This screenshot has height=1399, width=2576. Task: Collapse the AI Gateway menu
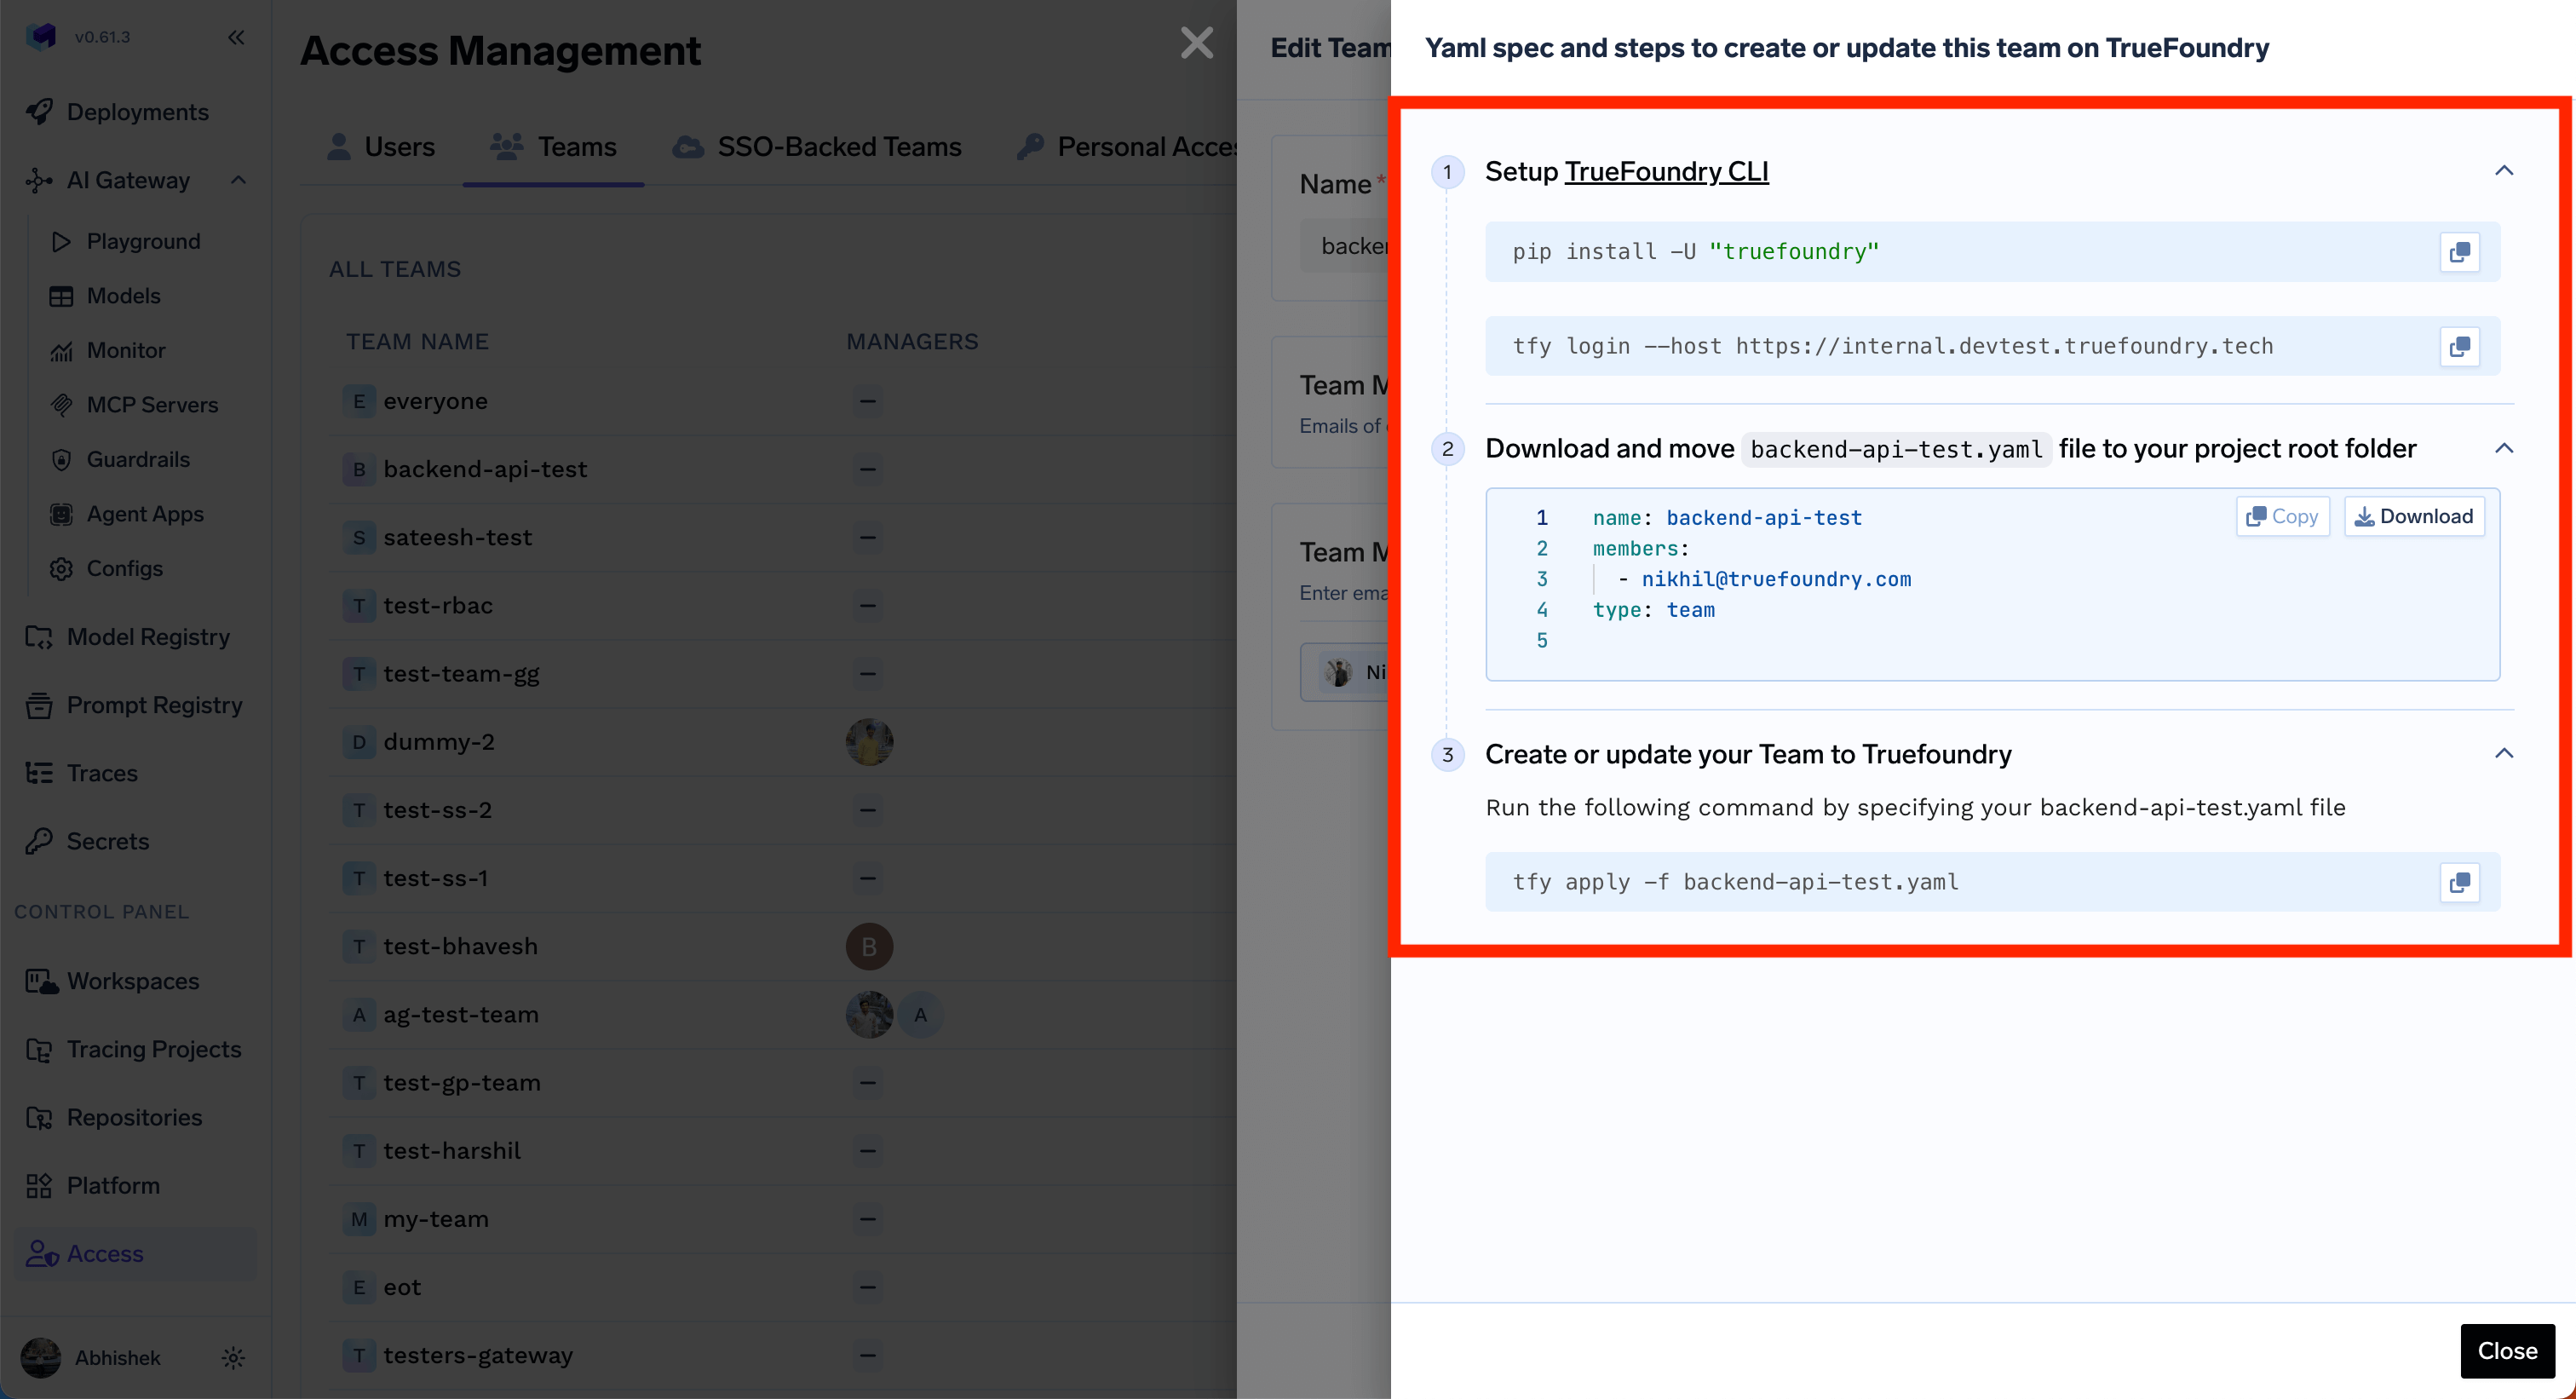[238, 180]
